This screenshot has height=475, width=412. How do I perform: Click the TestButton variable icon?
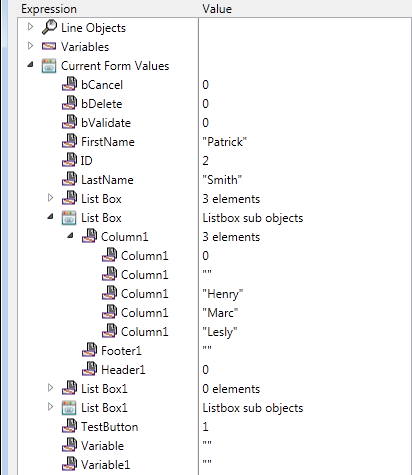coord(69,426)
